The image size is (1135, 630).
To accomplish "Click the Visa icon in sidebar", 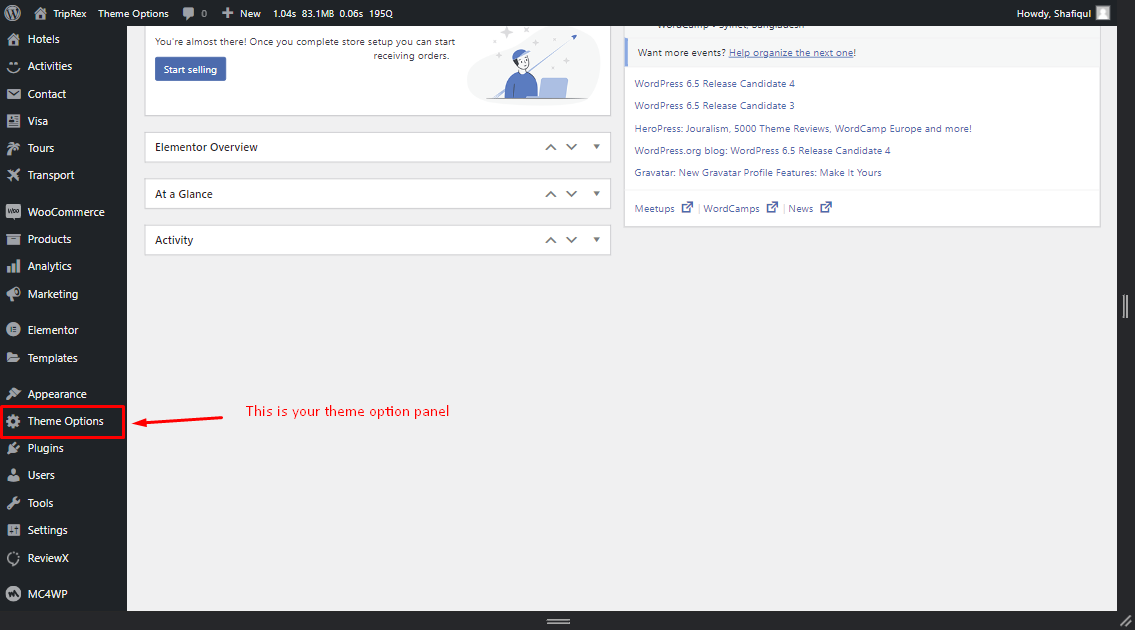I will (13, 121).
